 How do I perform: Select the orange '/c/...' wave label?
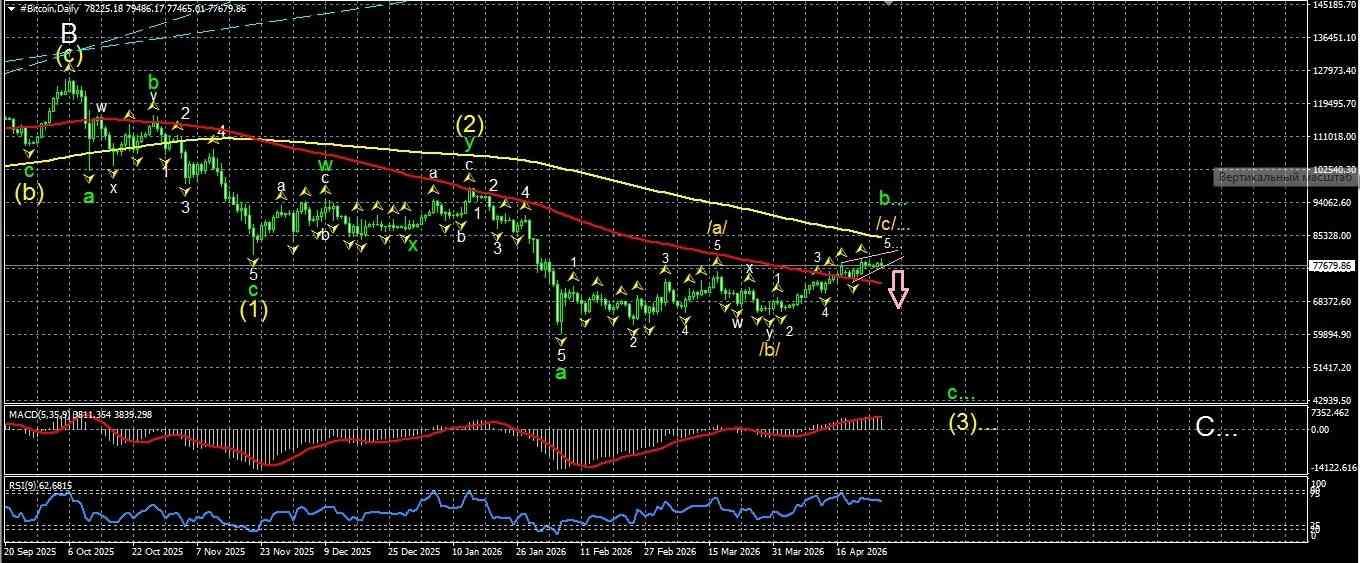click(x=892, y=223)
